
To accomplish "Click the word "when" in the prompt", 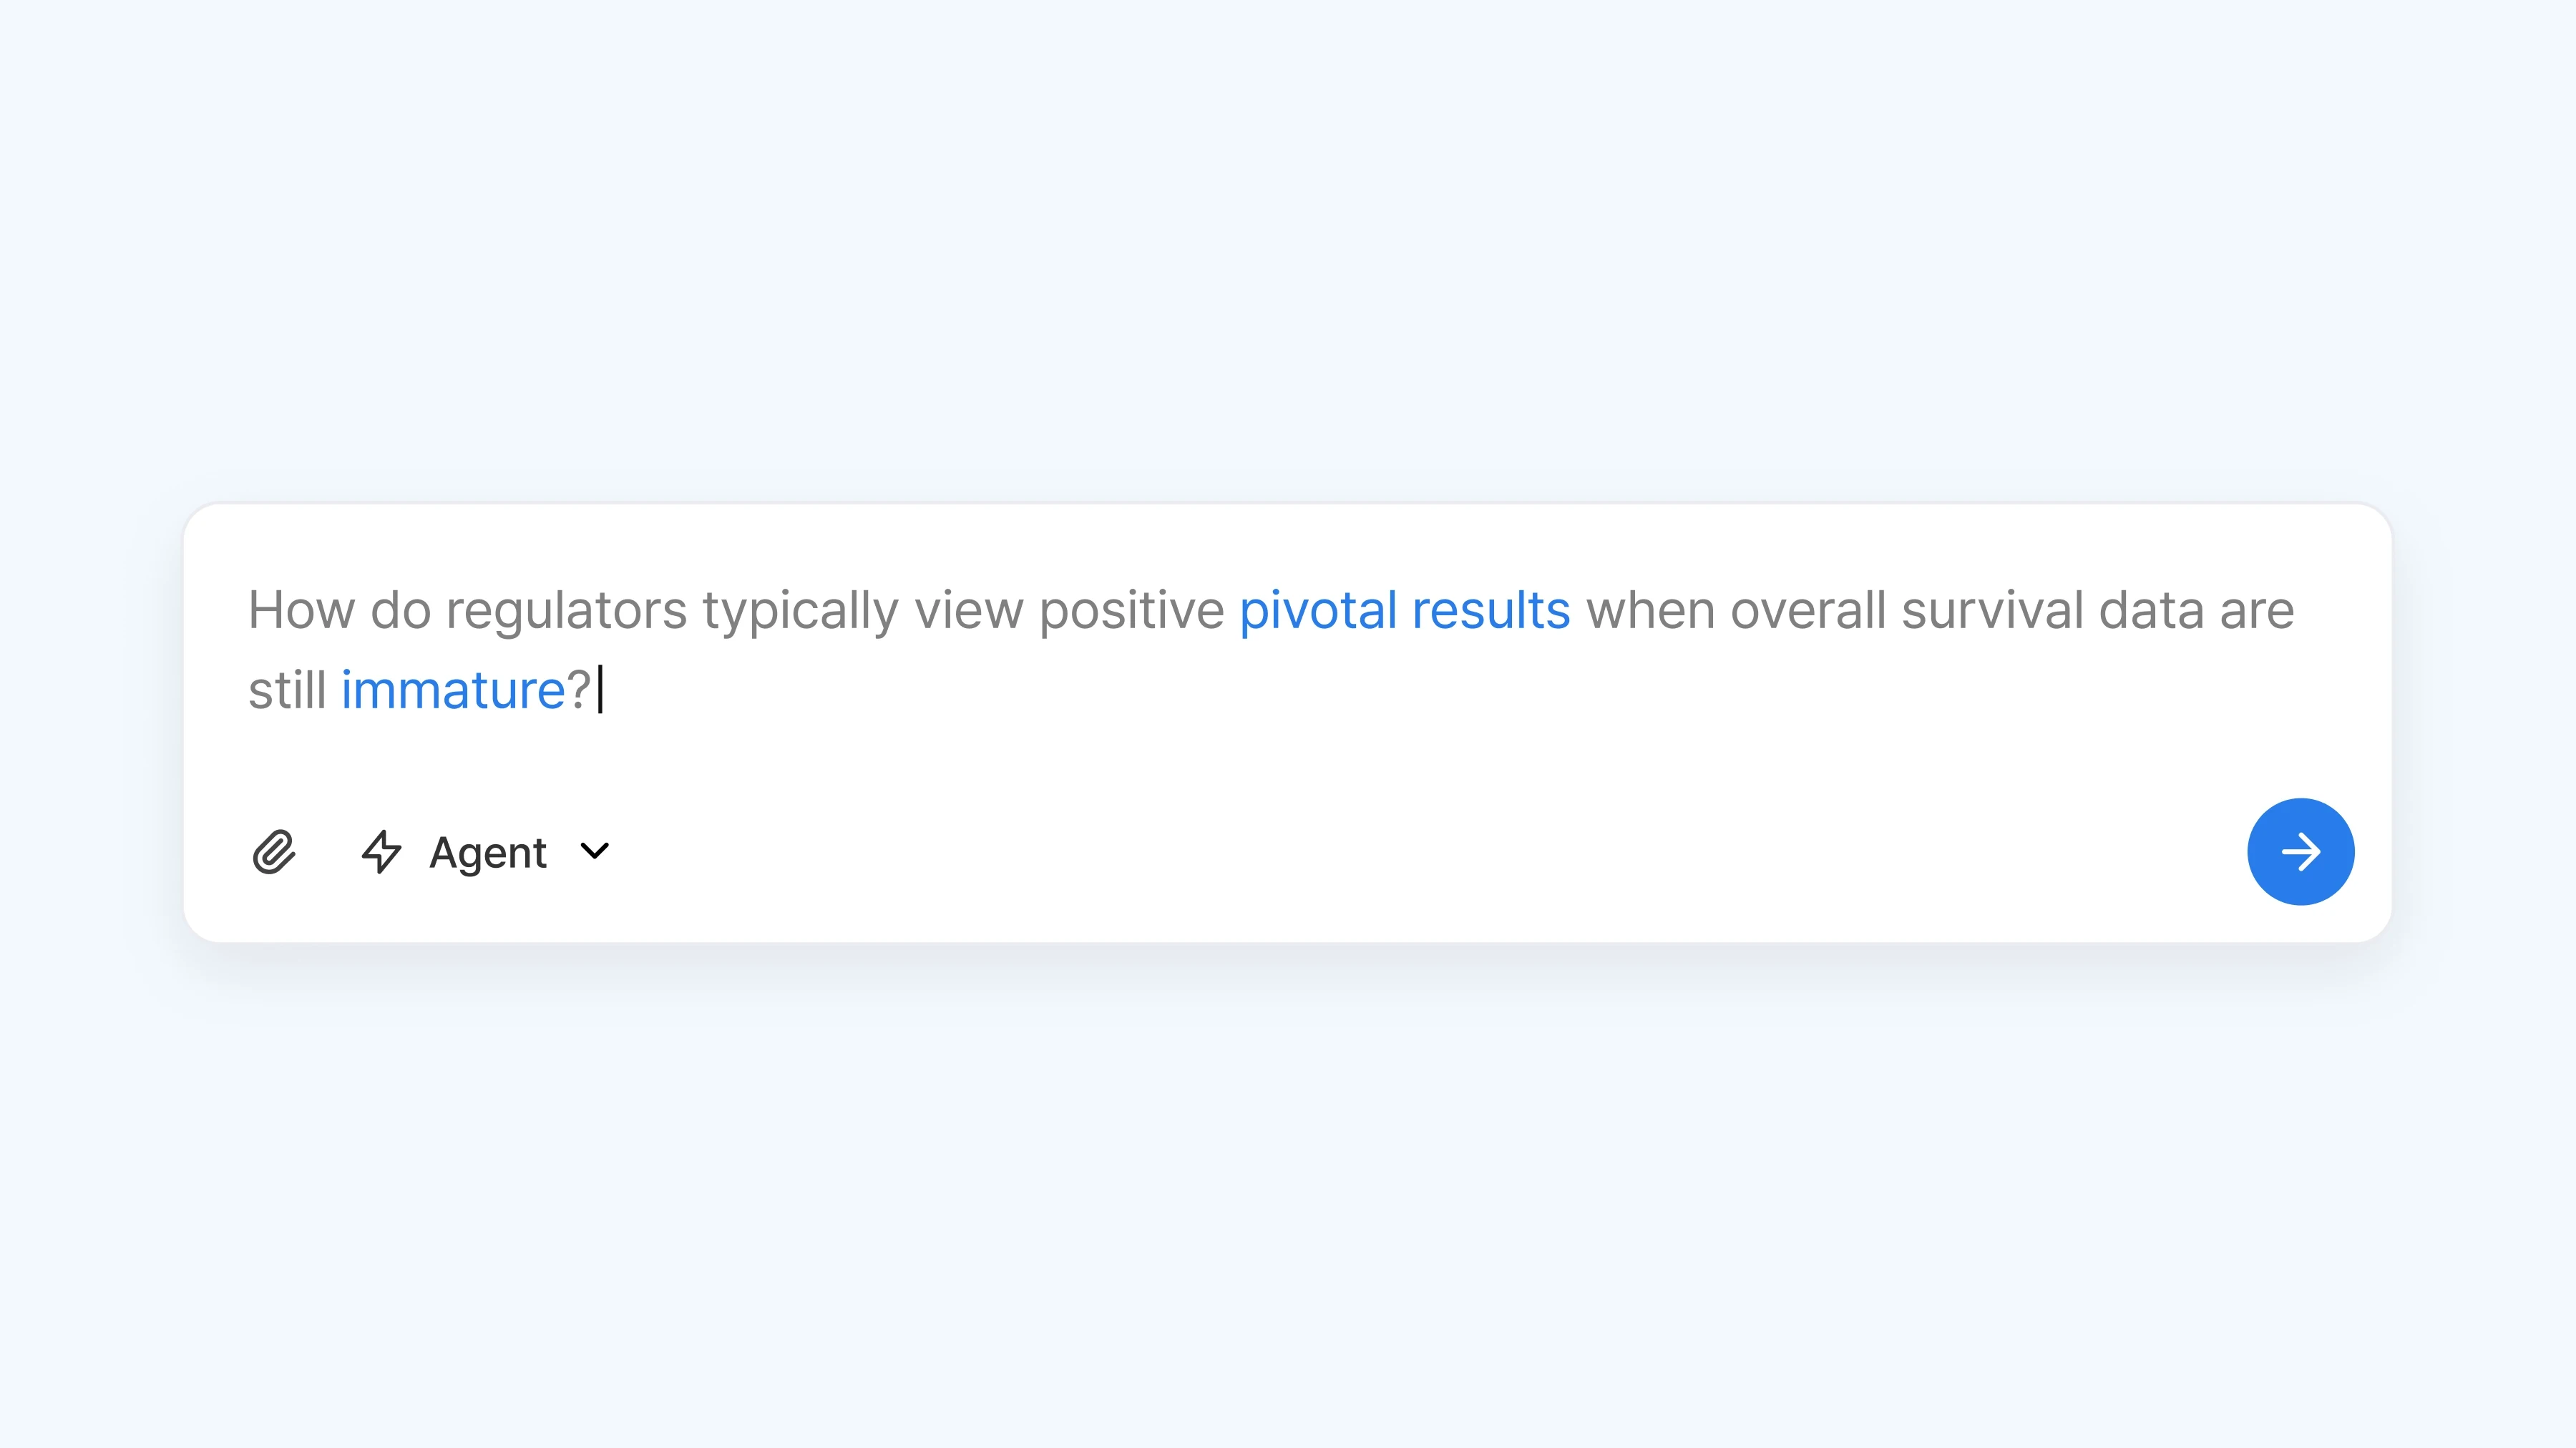I will coord(1650,610).
